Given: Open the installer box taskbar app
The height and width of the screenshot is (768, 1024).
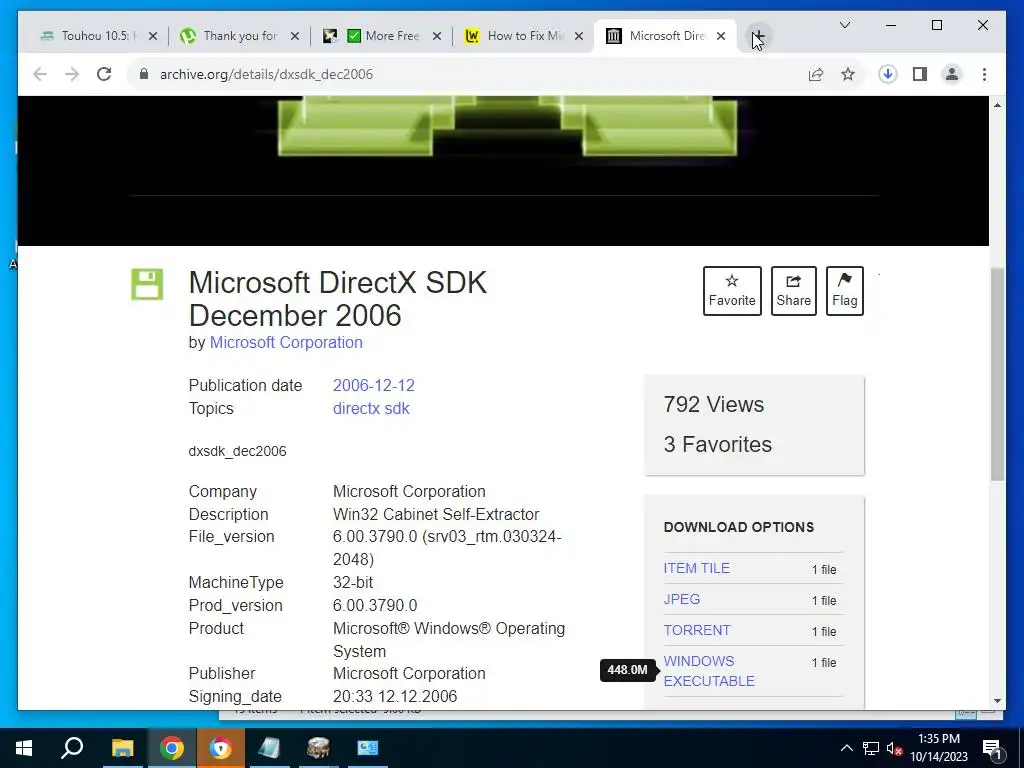Looking at the screenshot, I should coord(318,748).
